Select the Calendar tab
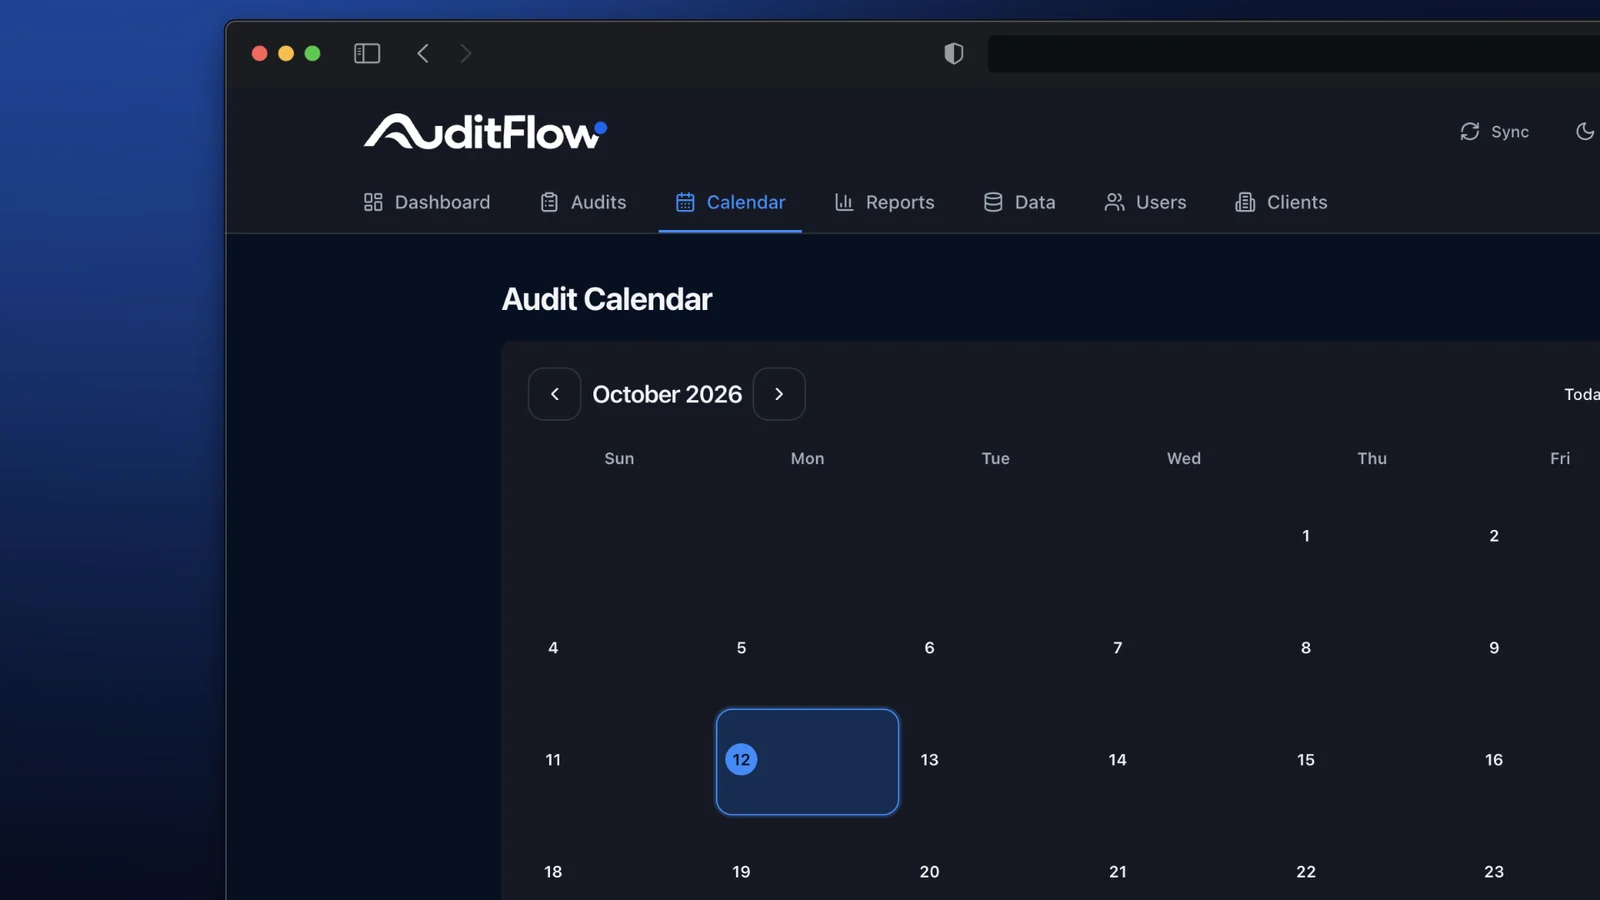Viewport: 1600px width, 900px height. [x=730, y=202]
